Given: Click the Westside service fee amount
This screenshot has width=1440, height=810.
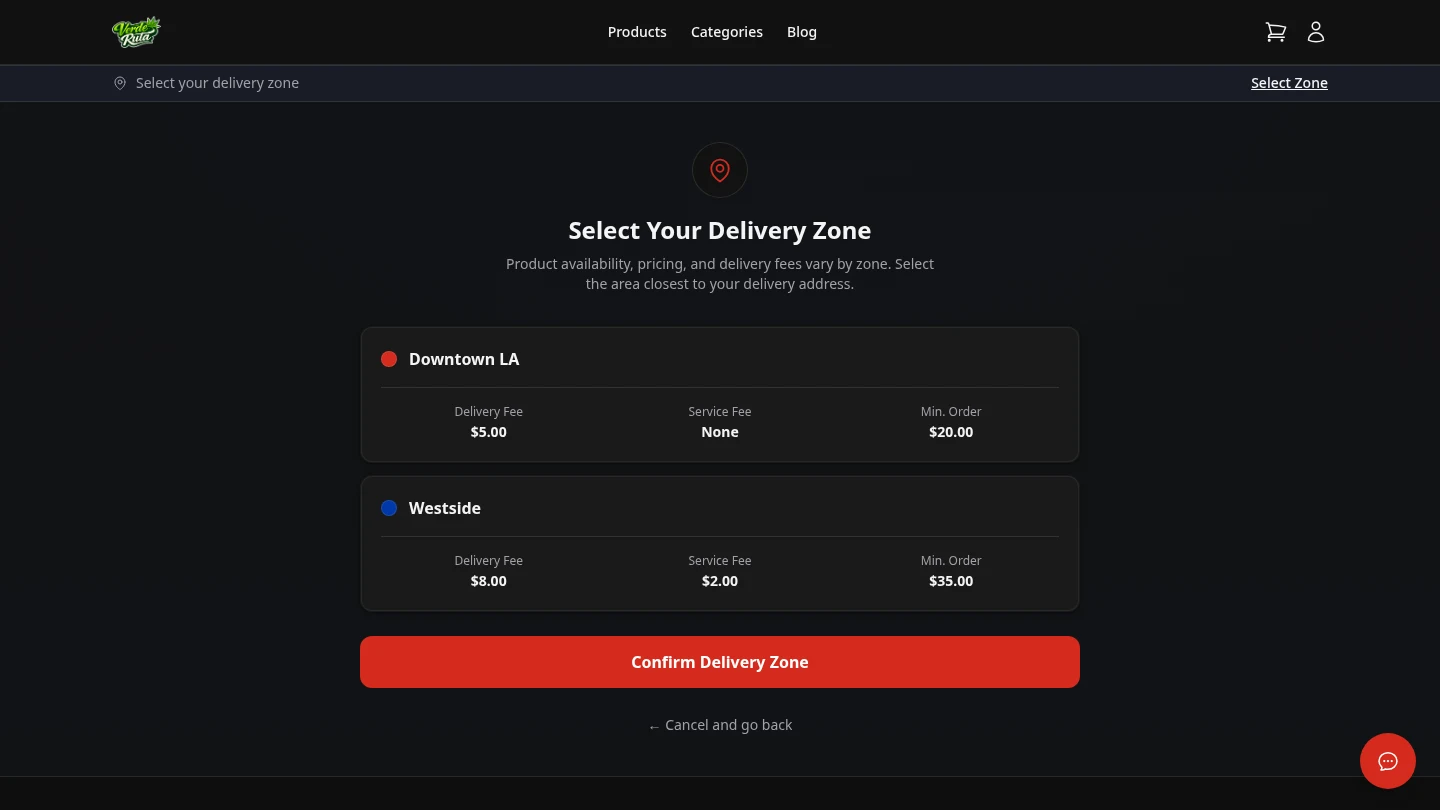Looking at the screenshot, I should pos(720,580).
